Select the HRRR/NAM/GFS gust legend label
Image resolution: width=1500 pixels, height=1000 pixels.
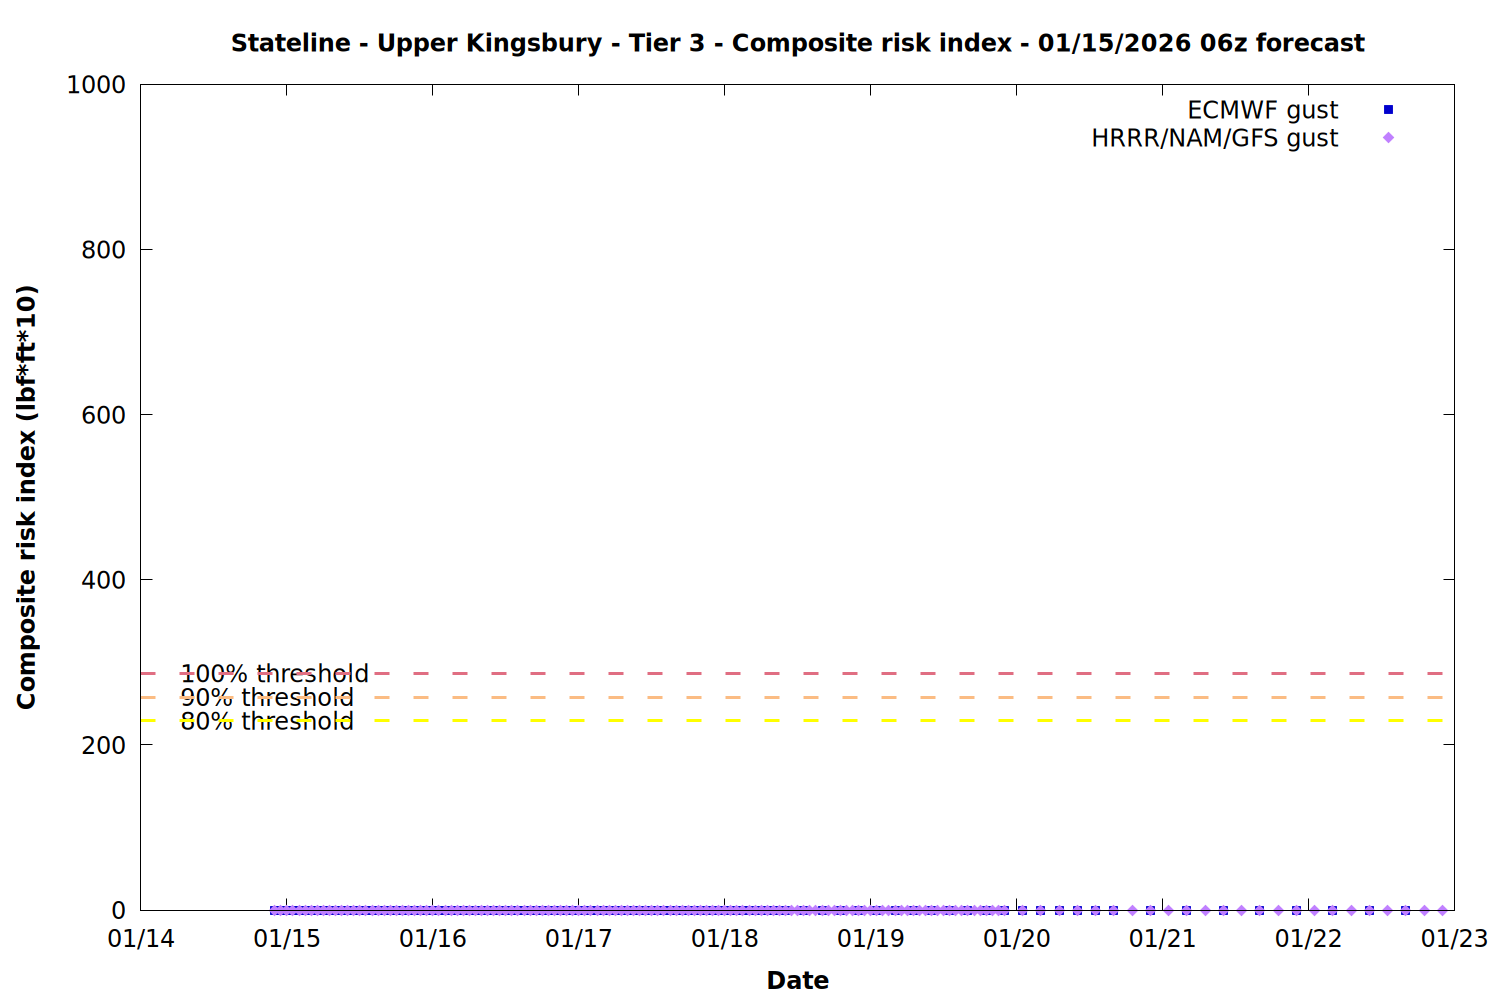pyautogui.click(x=1214, y=138)
